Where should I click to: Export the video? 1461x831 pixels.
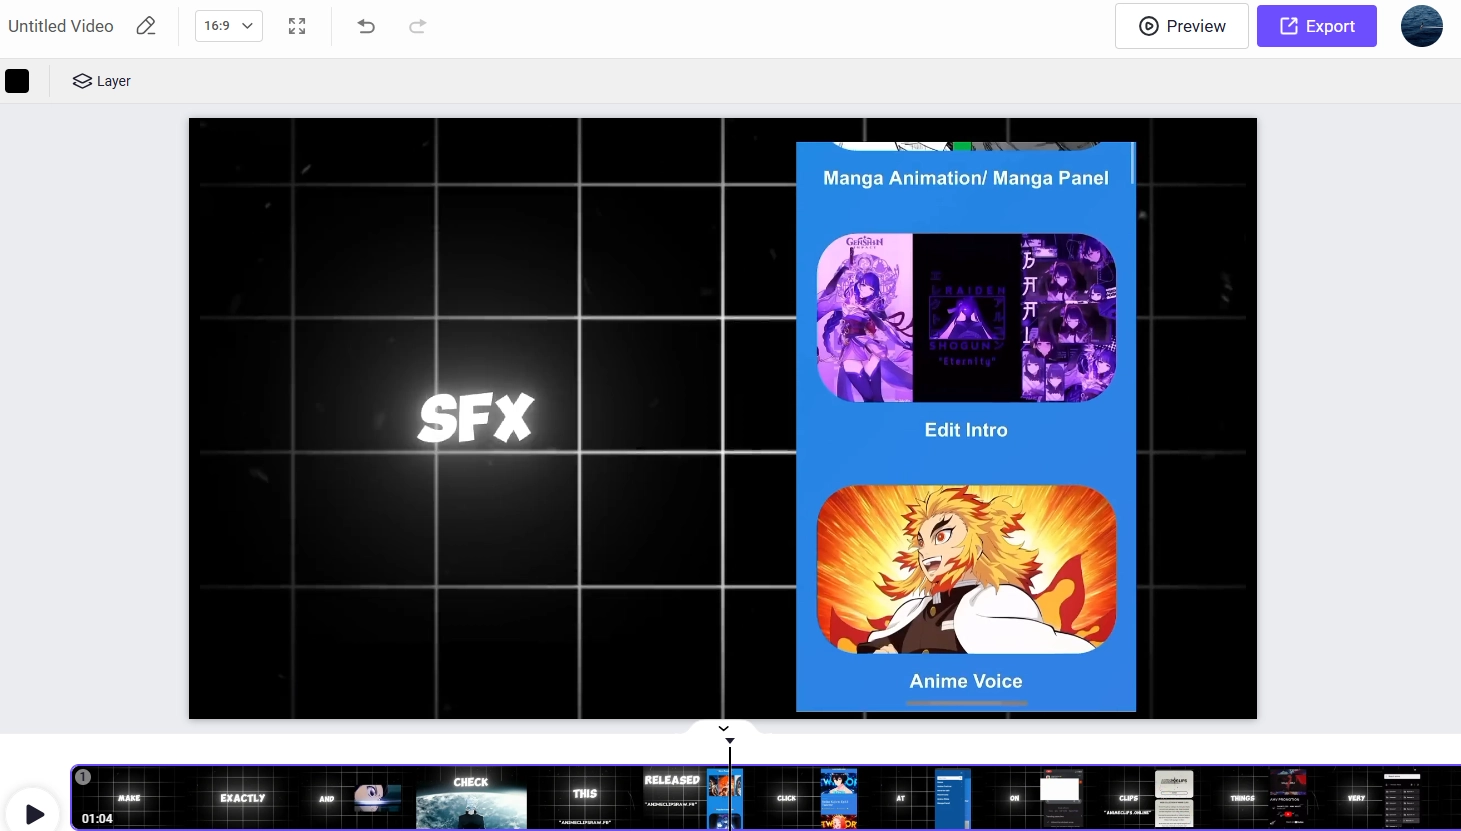(x=1316, y=26)
